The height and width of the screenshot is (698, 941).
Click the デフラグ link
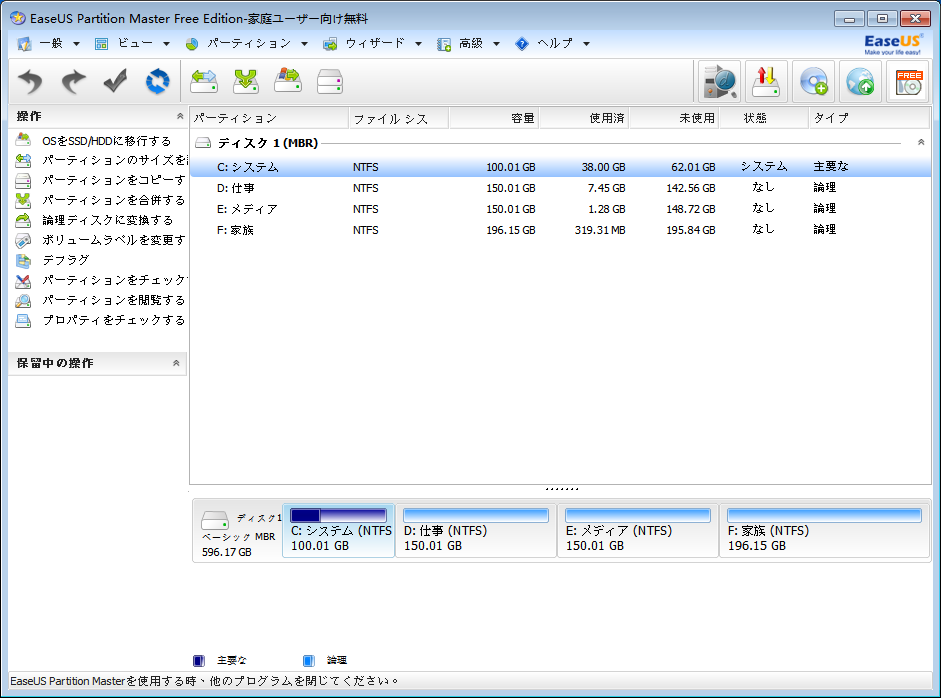[65, 260]
